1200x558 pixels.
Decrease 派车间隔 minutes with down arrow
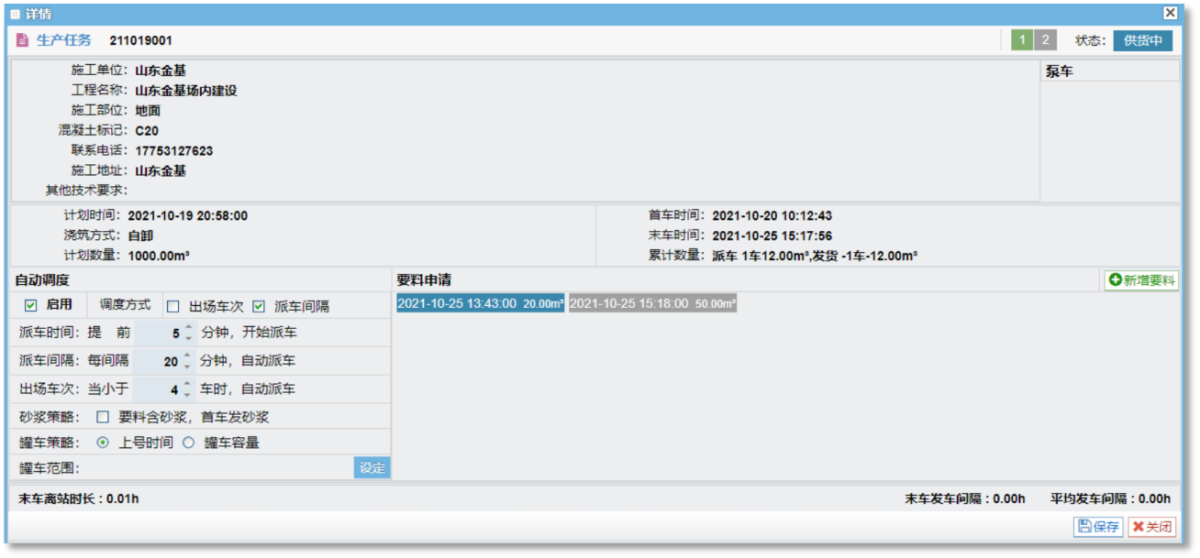tap(186, 366)
